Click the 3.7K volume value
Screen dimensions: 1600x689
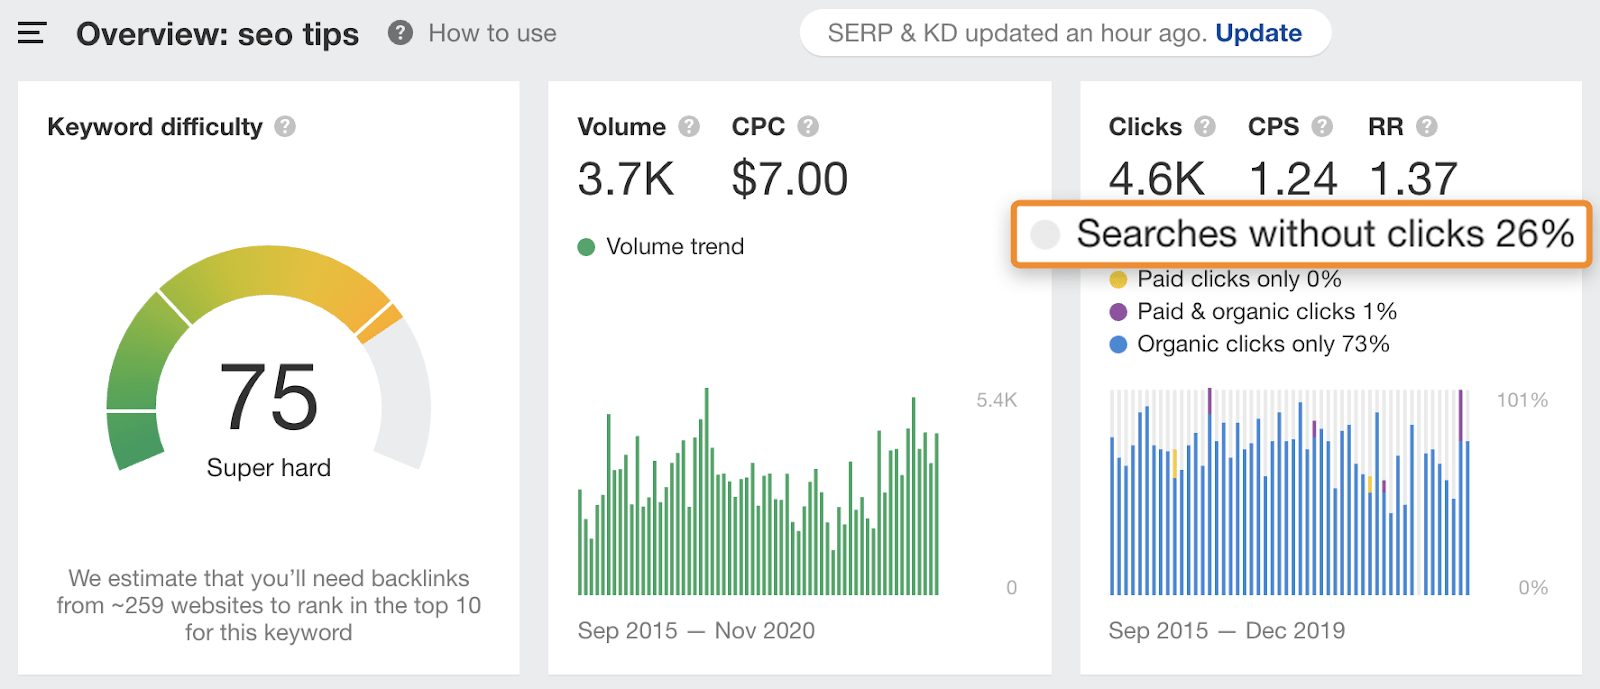tap(626, 180)
